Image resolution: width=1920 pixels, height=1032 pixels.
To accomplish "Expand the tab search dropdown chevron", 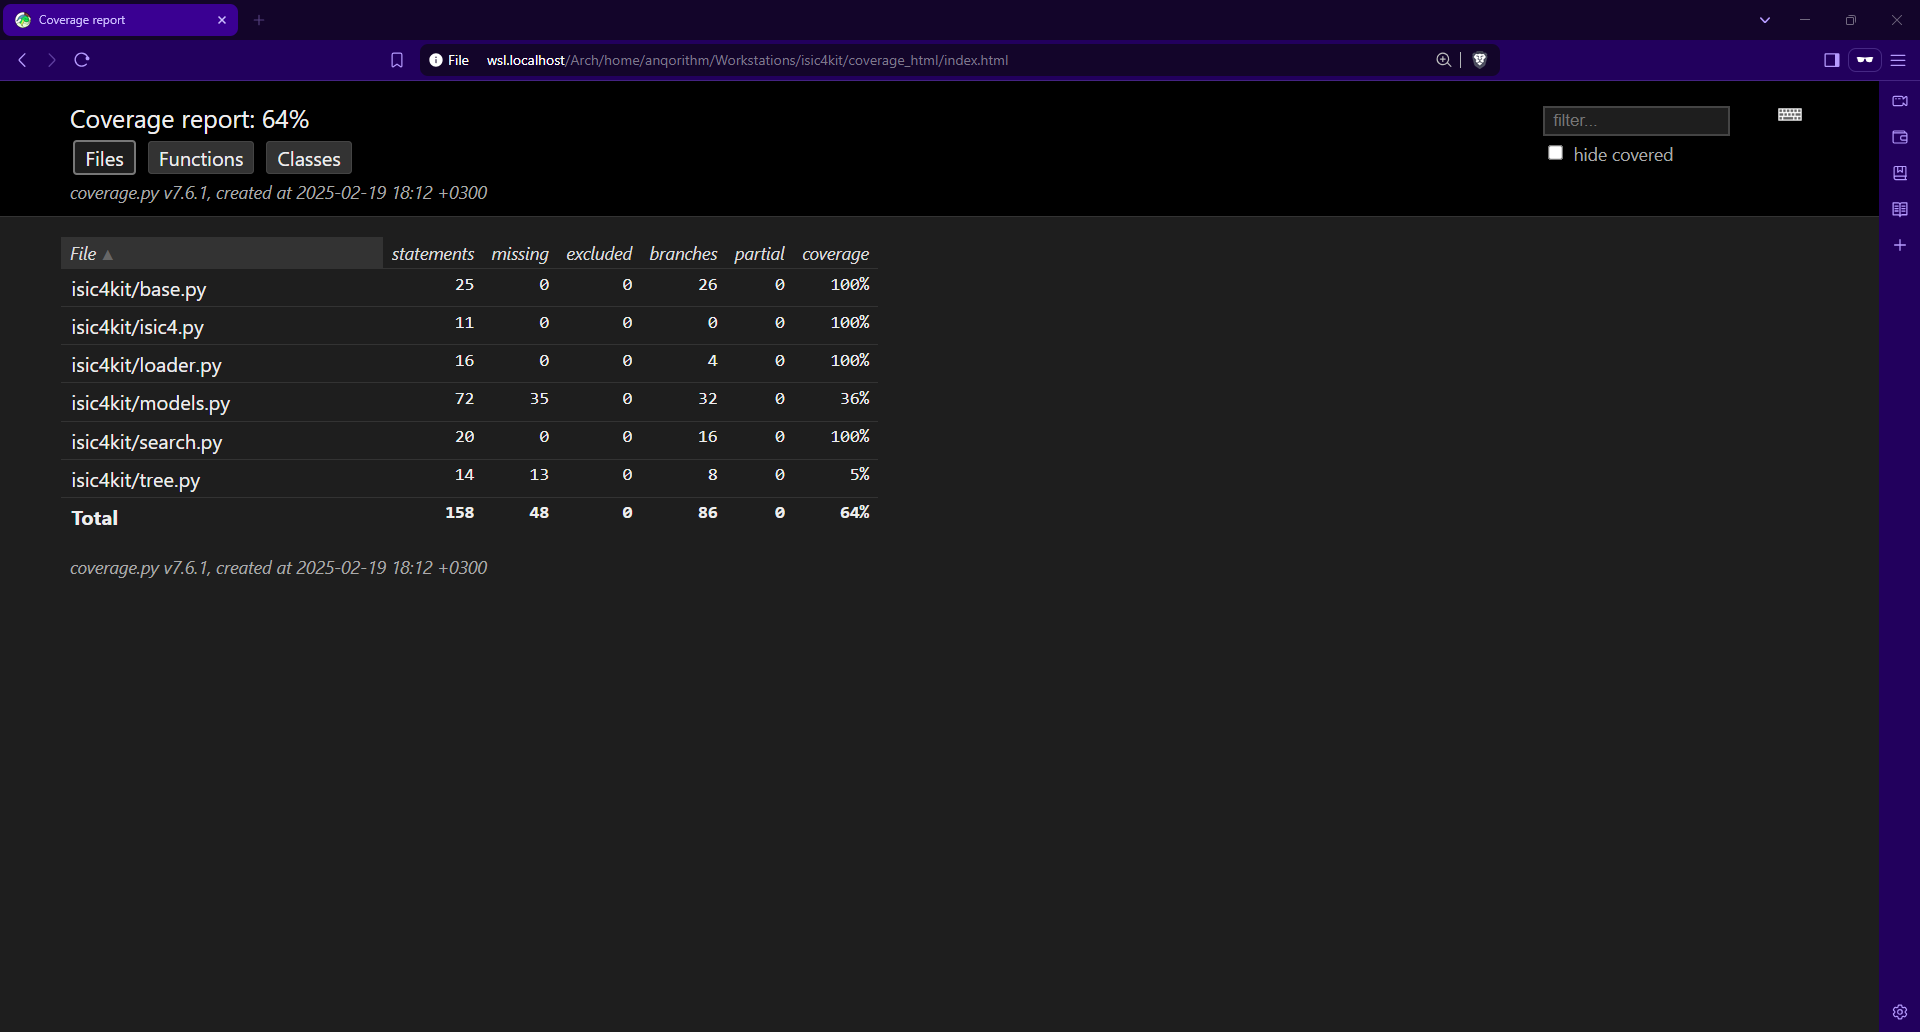I will (x=1765, y=20).
